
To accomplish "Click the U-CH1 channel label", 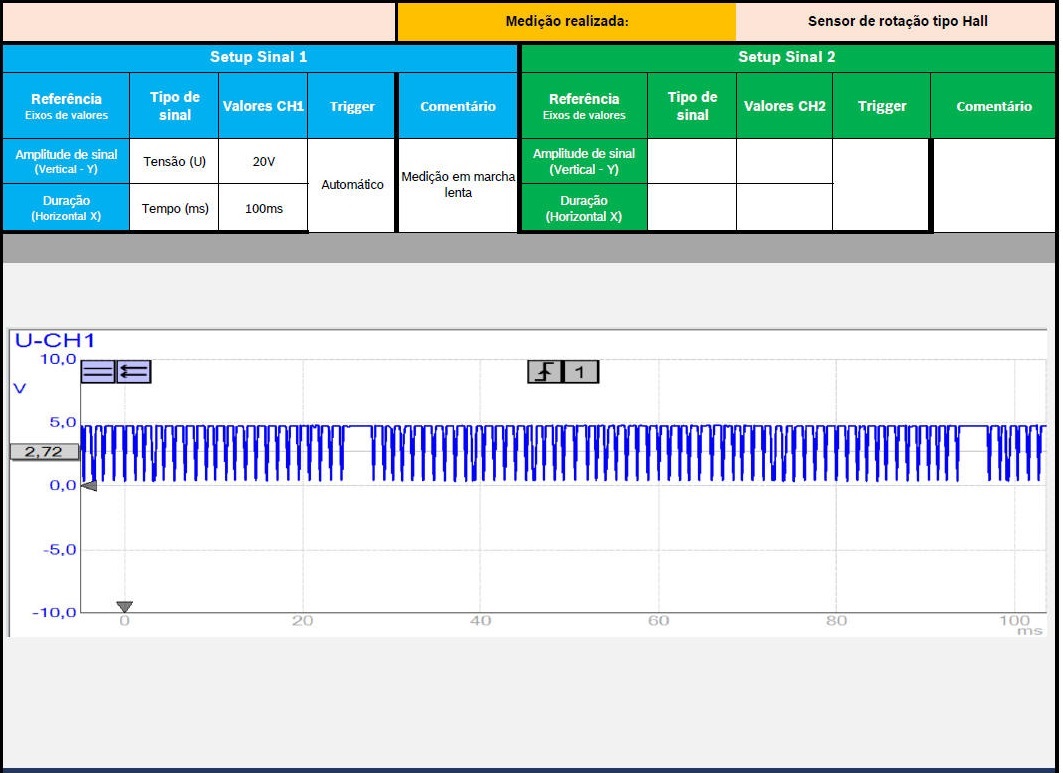I will pos(54,341).
